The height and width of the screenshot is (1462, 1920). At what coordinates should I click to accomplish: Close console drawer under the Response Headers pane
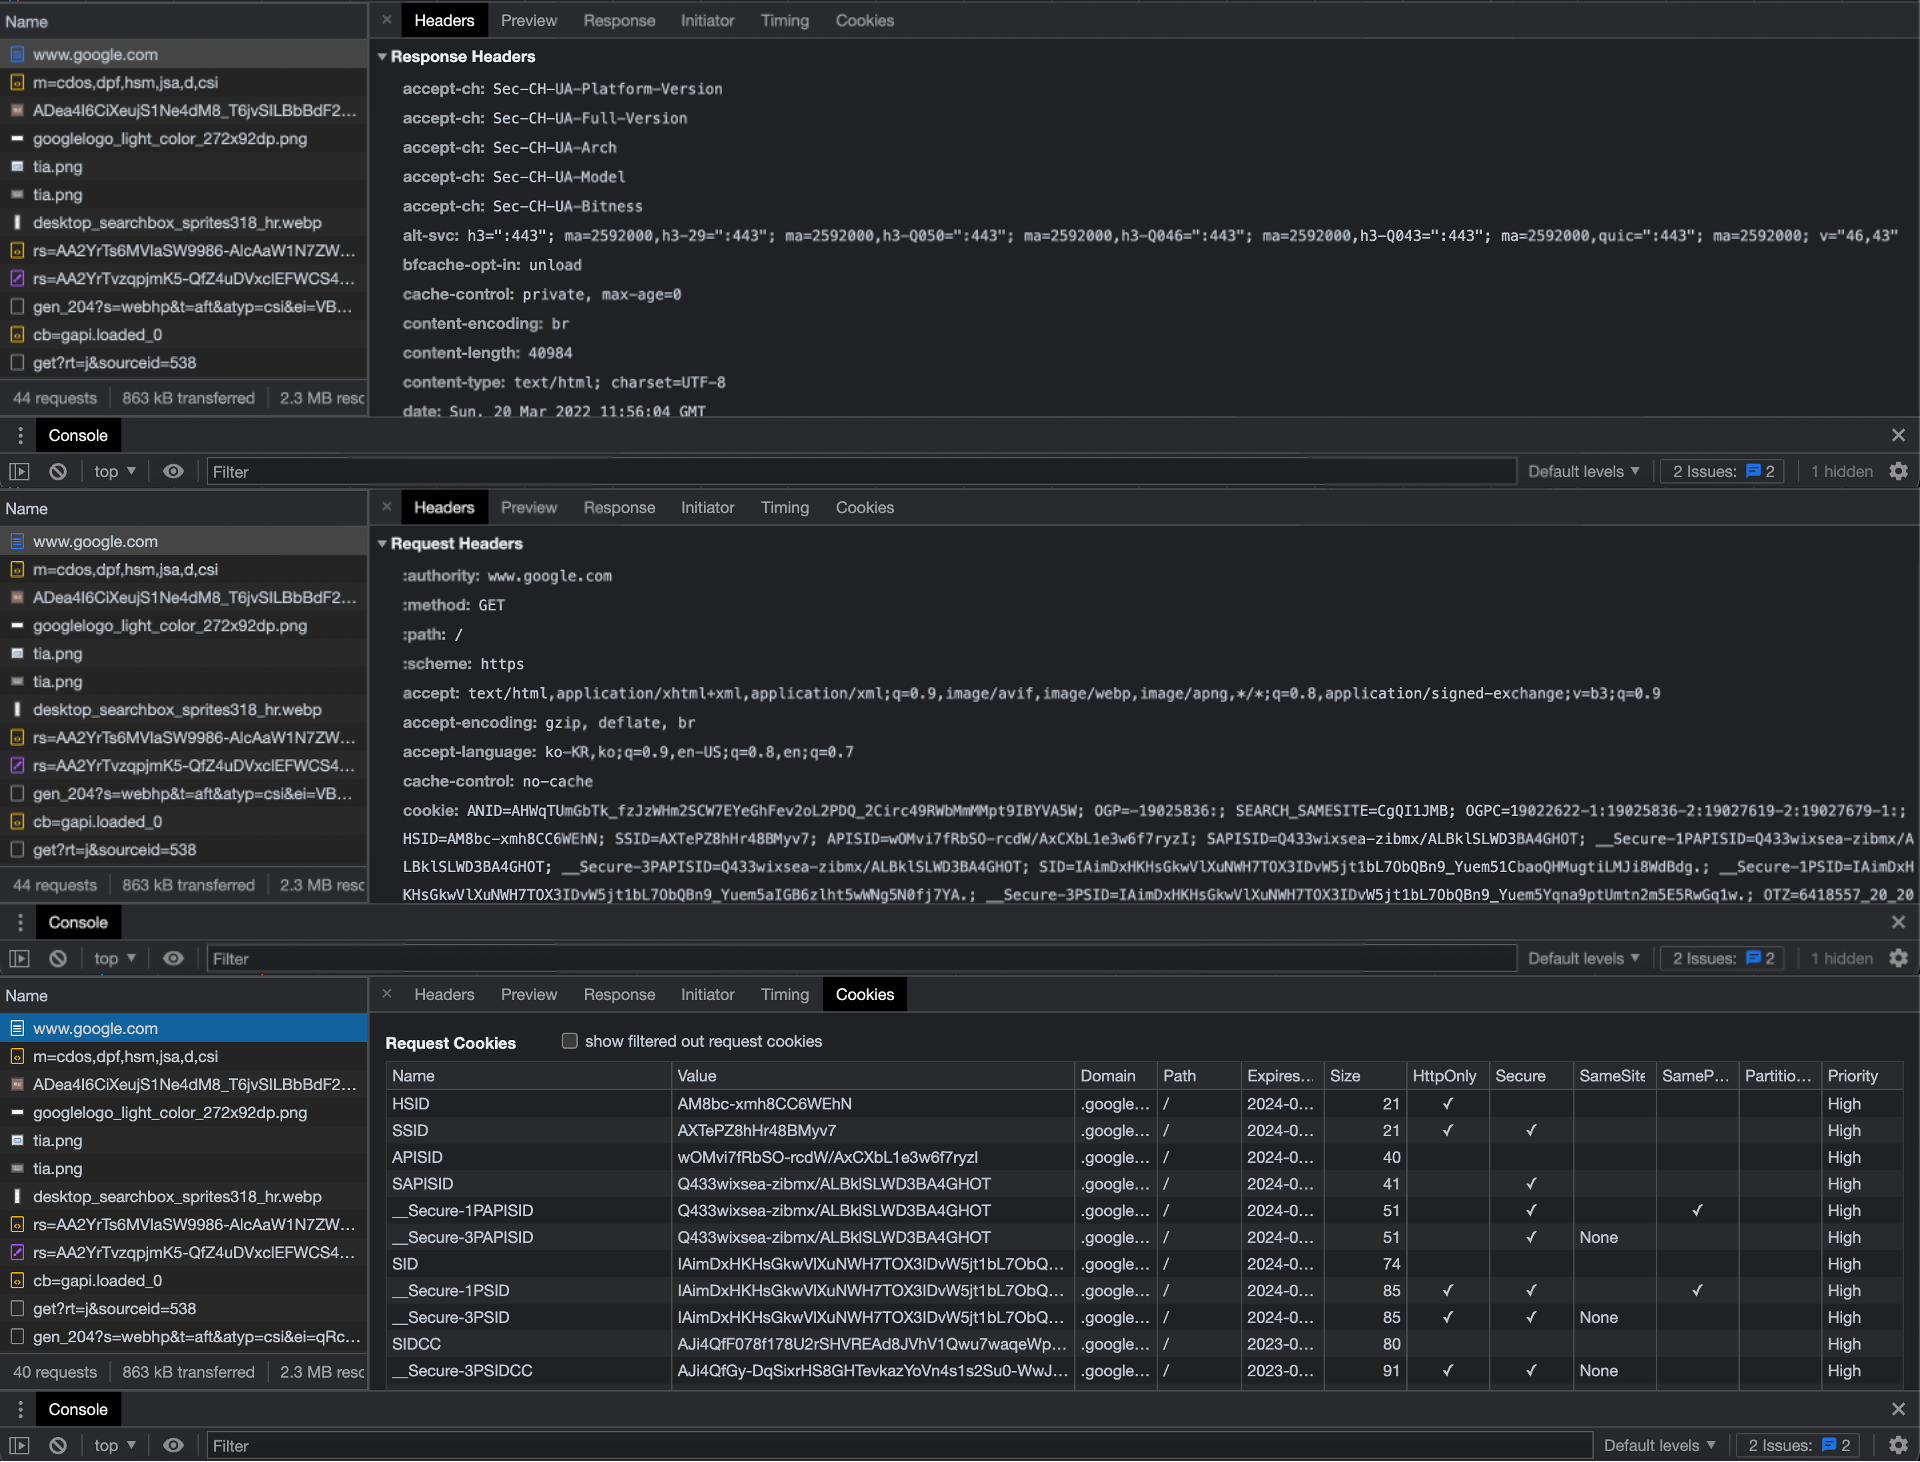(x=1898, y=435)
